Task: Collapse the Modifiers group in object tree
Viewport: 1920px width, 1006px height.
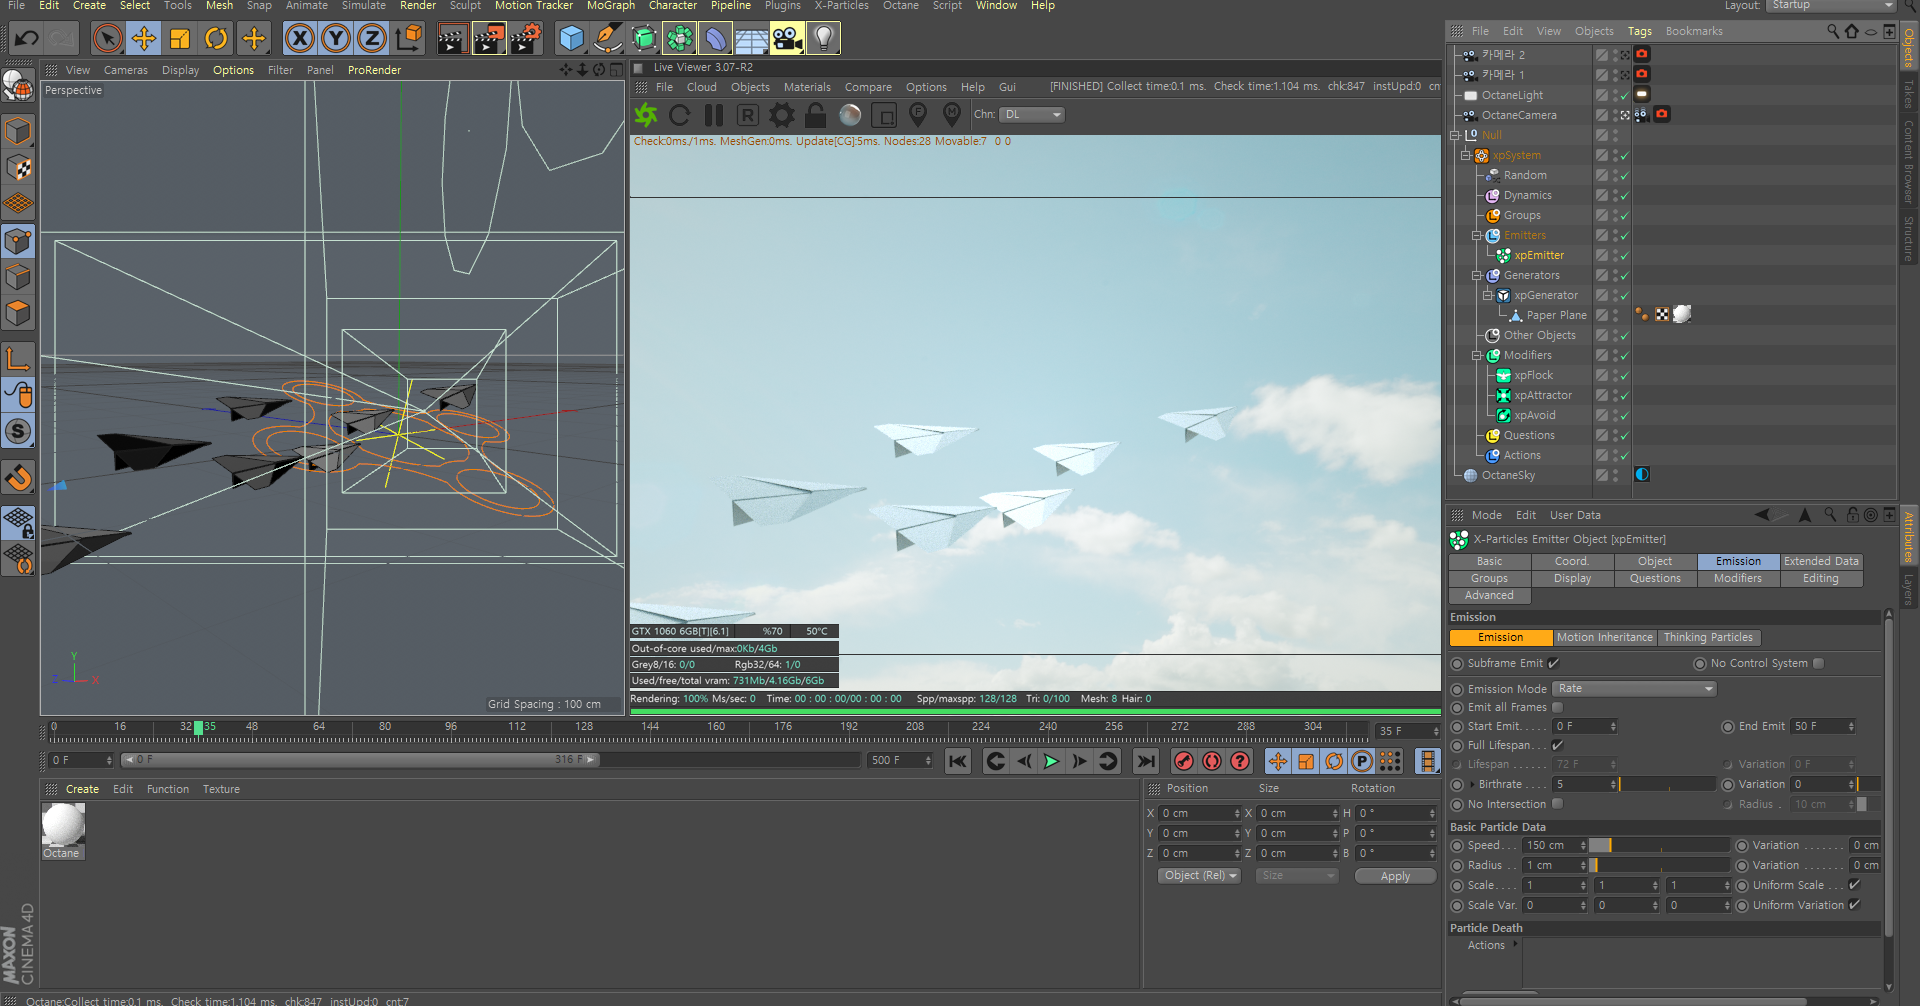Action: [x=1477, y=356]
